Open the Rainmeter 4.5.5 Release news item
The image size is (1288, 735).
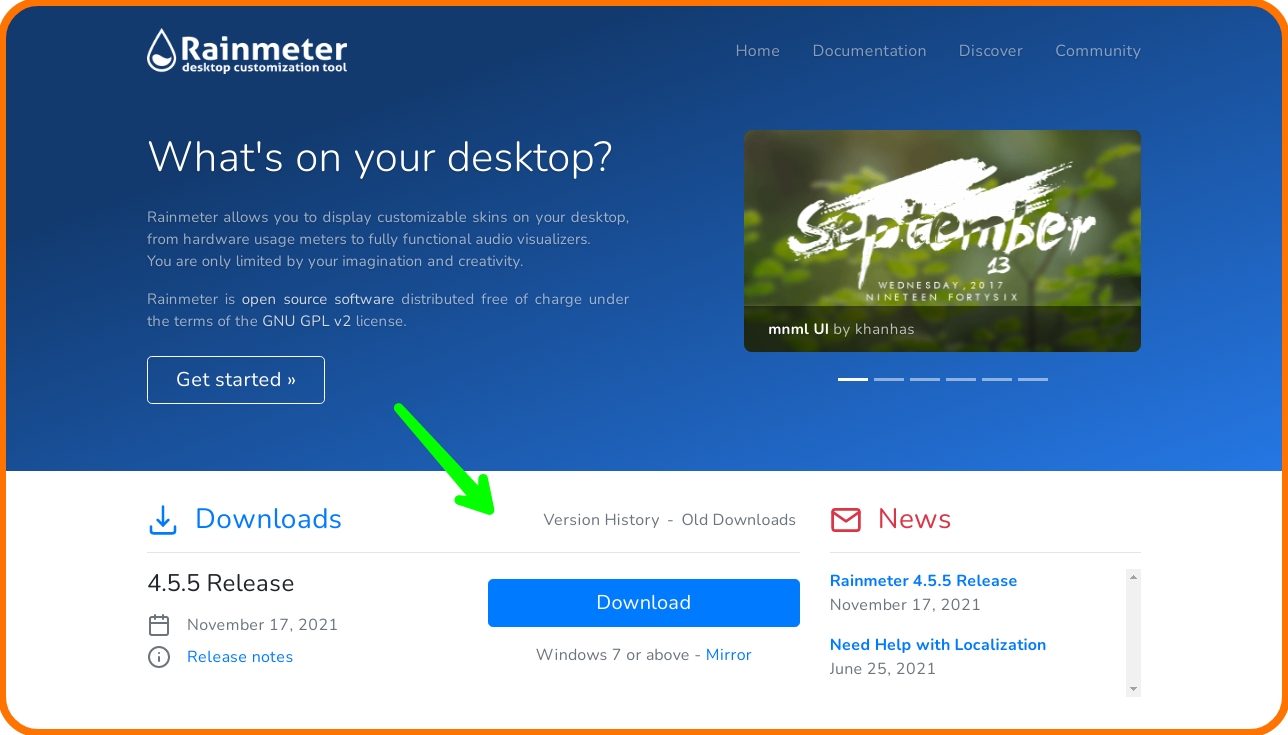pyautogui.click(x=923, y=581)
